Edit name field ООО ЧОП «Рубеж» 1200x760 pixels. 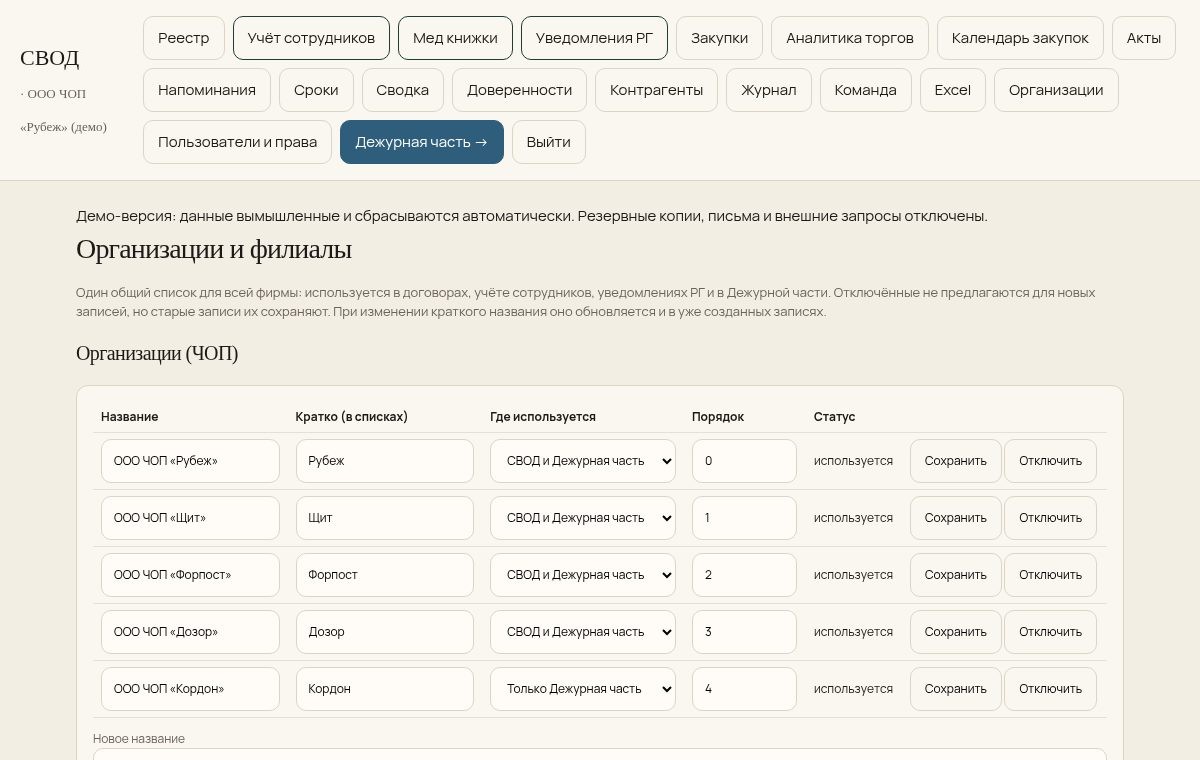190,461
